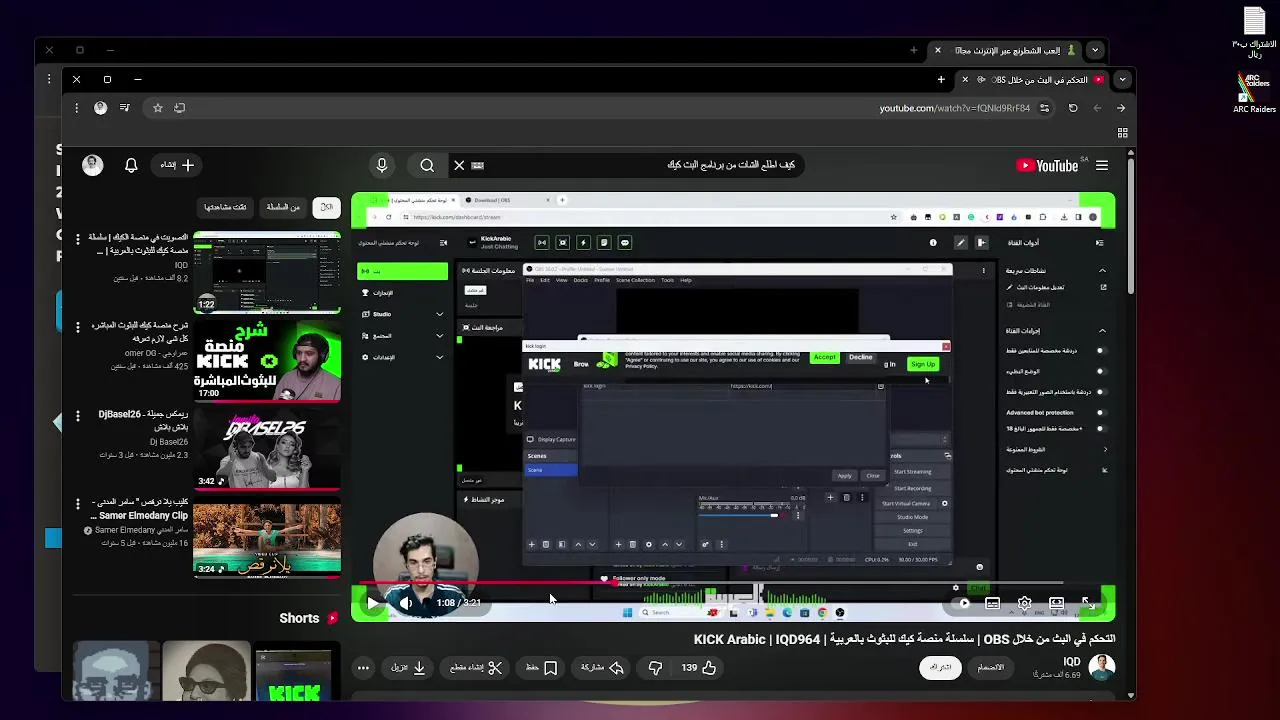Open options menu for the 1:22 video
Screen dimensions: 1280x720
point(77,239)
